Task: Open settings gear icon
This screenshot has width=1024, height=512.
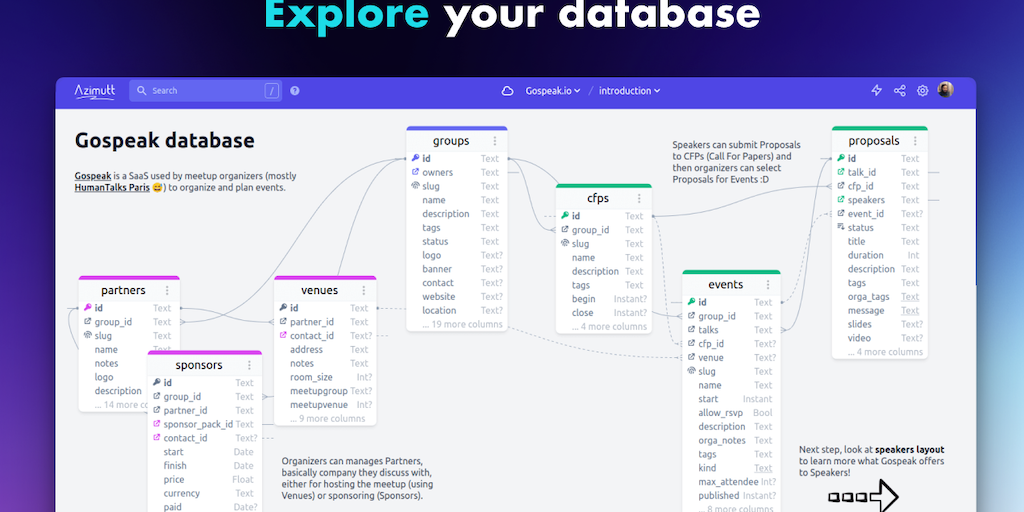Action: pos(922,91)
